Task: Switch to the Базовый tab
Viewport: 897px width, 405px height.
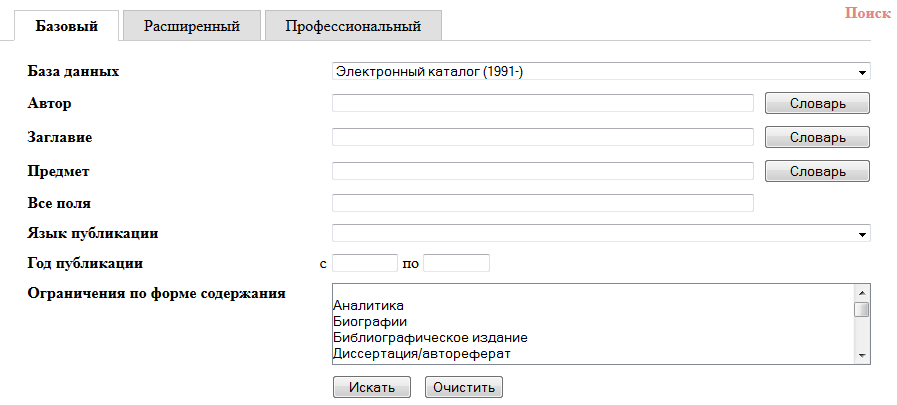Action: click(66, 26)
